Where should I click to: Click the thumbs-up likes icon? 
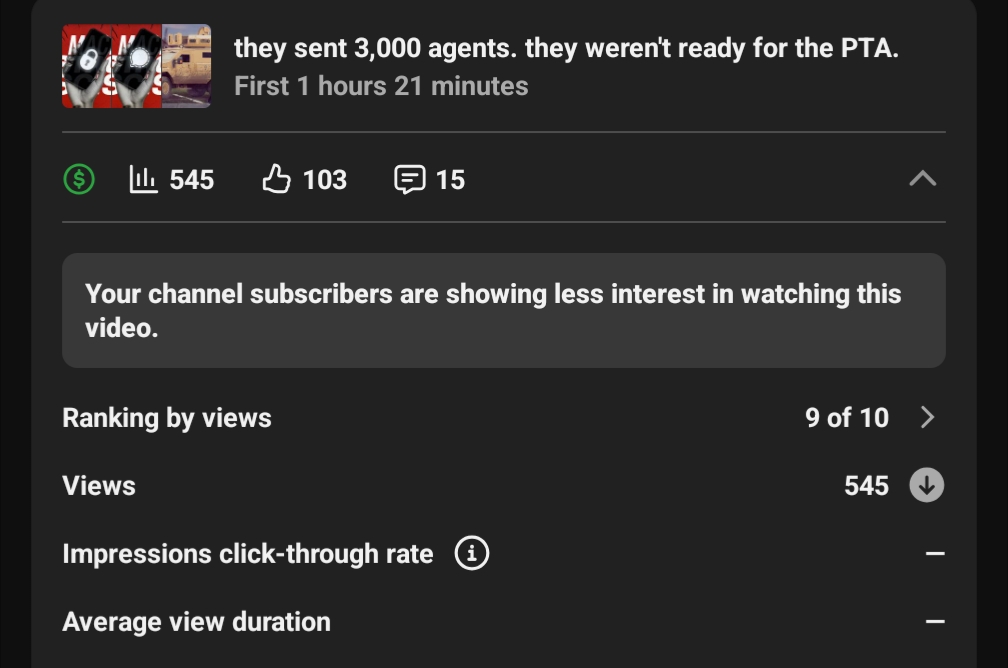[276, 180]
